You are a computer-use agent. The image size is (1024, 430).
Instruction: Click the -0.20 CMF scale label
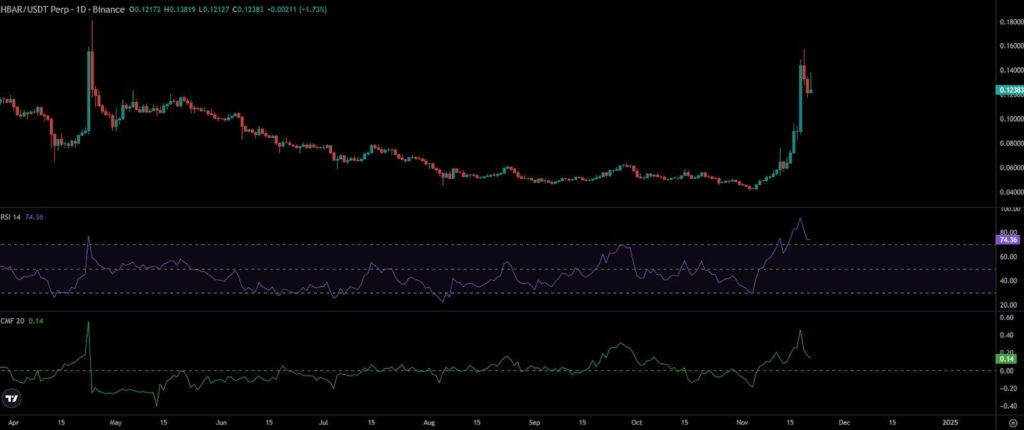[1006, 388]
